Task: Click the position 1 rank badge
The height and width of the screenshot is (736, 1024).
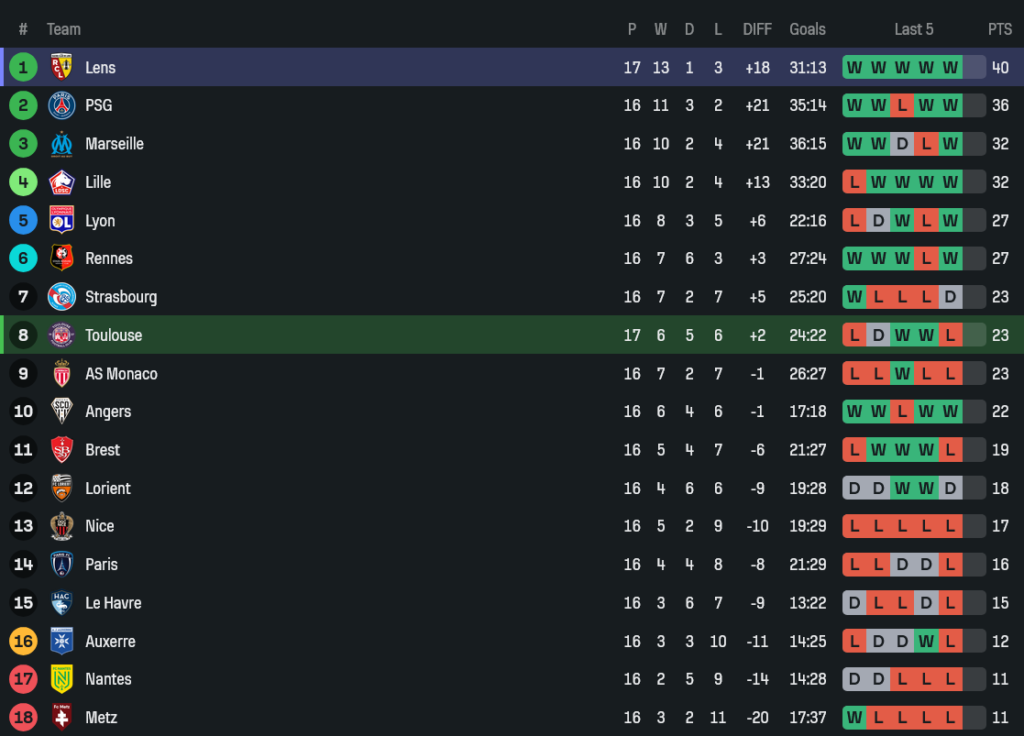Action: [23, 67]
